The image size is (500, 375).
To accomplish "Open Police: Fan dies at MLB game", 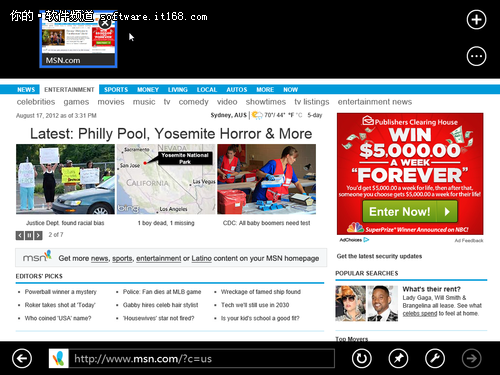I will 162,292.
